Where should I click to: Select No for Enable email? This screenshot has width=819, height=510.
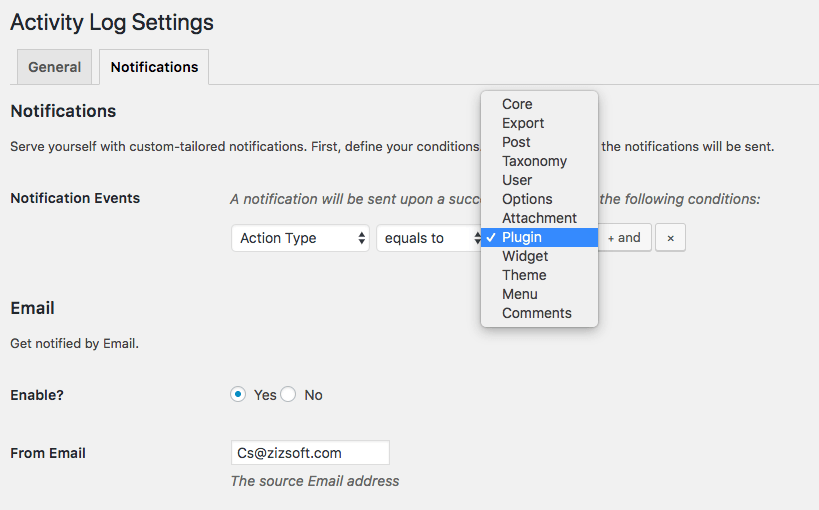click(x=289, y=395)
